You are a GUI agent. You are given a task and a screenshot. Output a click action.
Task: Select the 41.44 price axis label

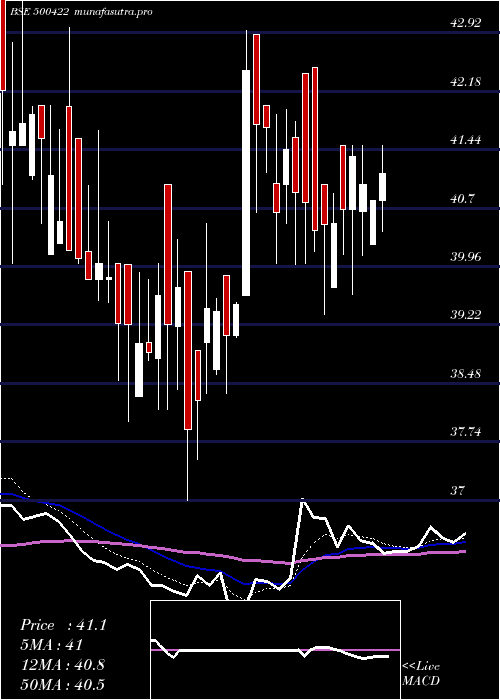[466, 140]
